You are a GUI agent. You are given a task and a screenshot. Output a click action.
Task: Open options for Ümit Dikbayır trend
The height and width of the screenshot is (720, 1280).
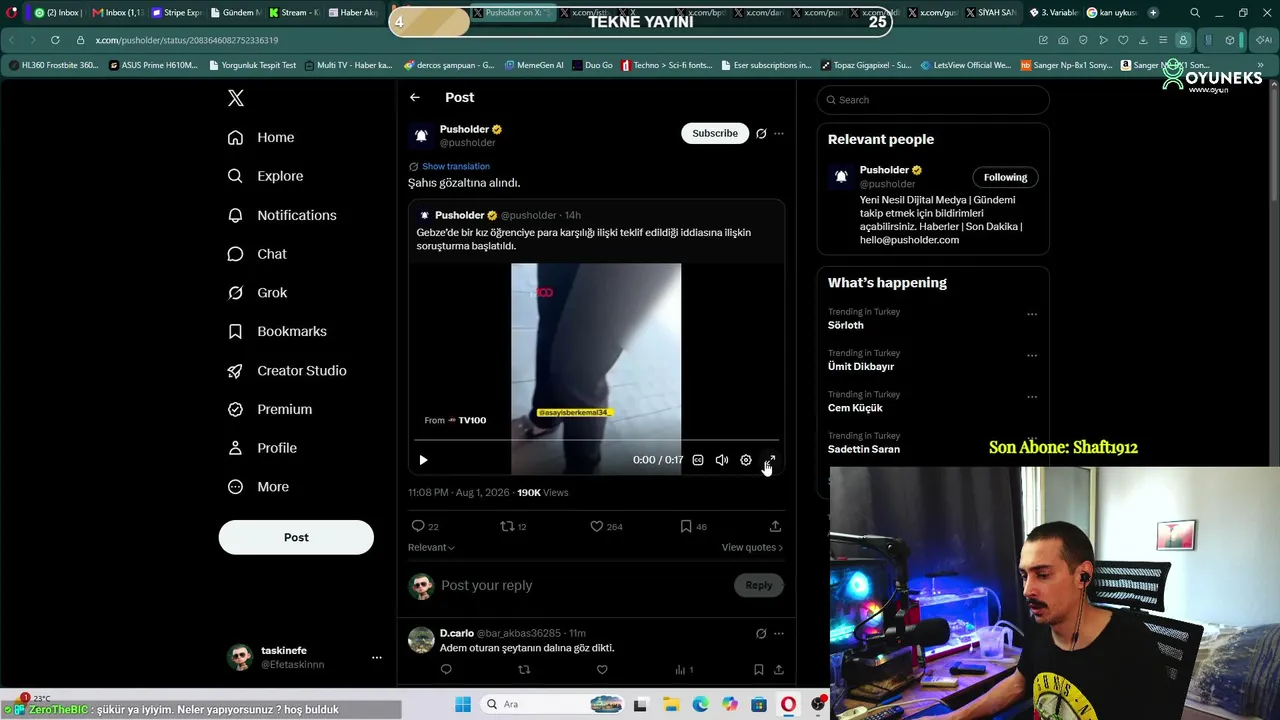pos(1032,355)
